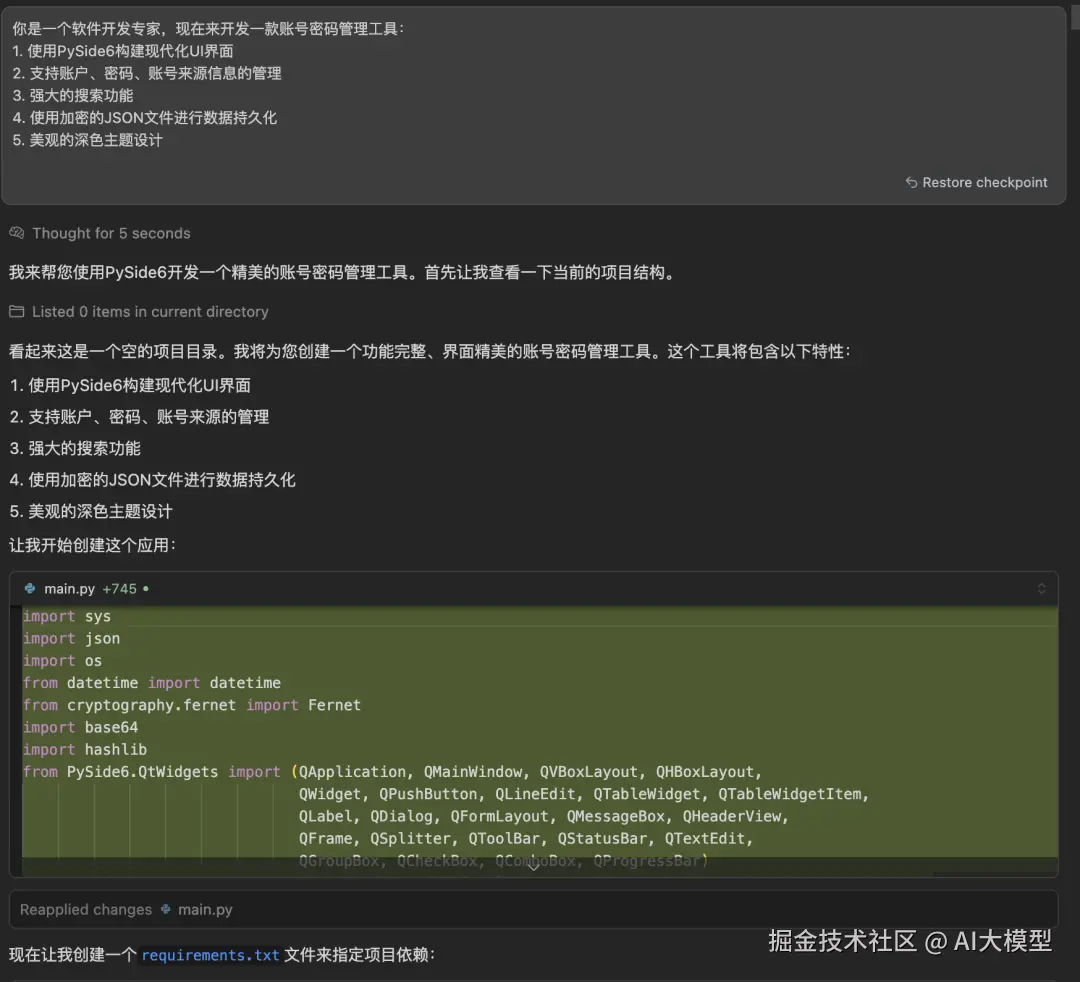
Task: Click 'Reapplied changes' label
Action: click(85, 910)
